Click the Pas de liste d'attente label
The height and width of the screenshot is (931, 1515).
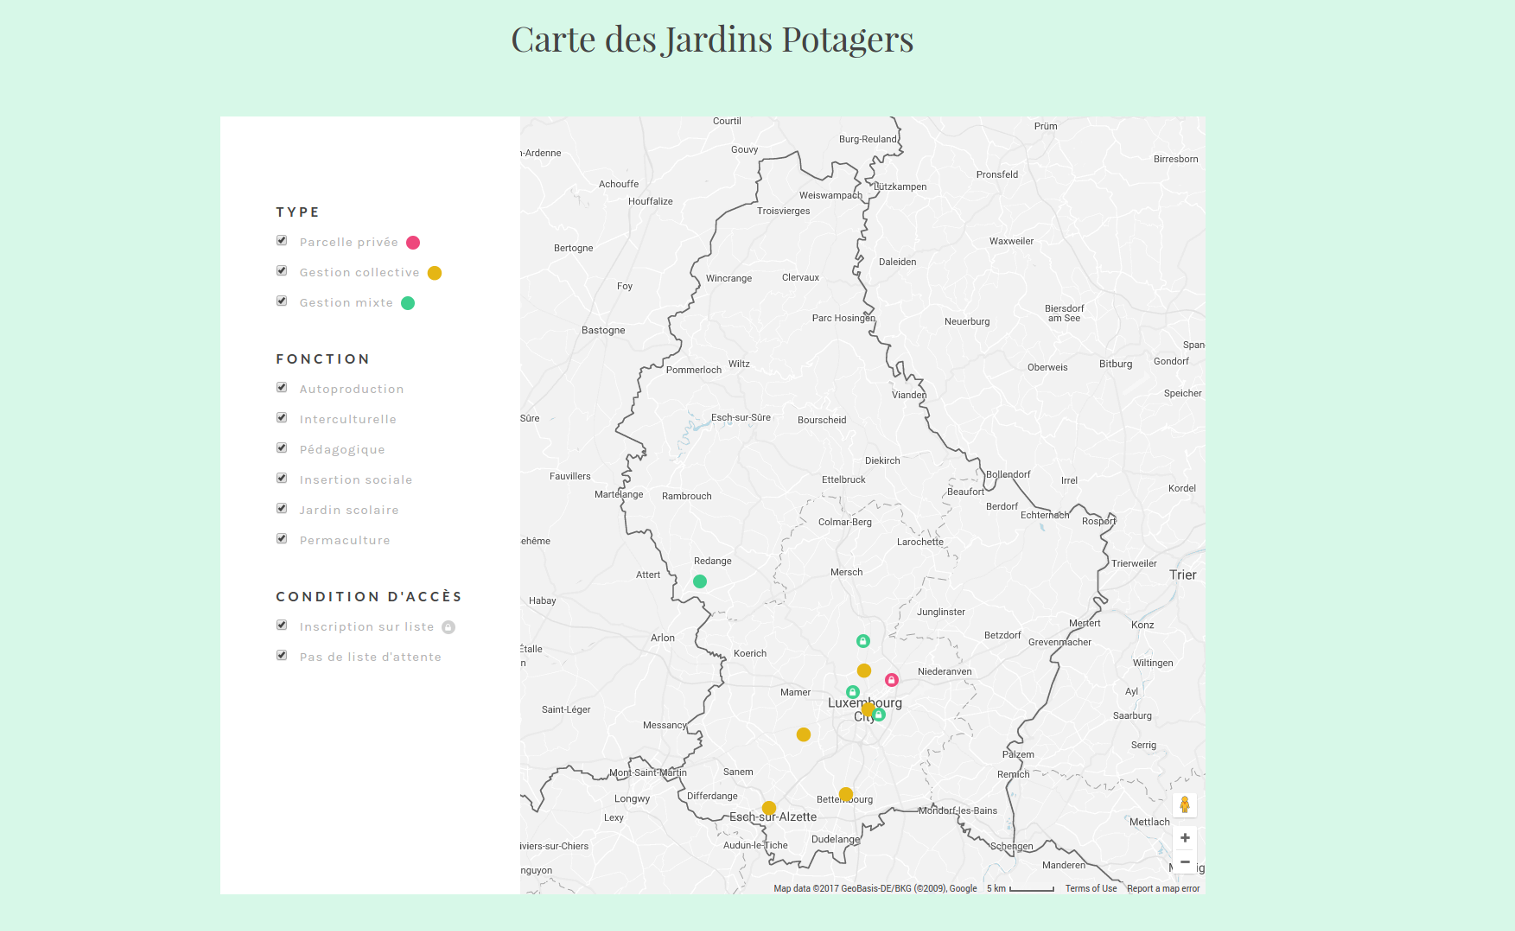(370, 657)
